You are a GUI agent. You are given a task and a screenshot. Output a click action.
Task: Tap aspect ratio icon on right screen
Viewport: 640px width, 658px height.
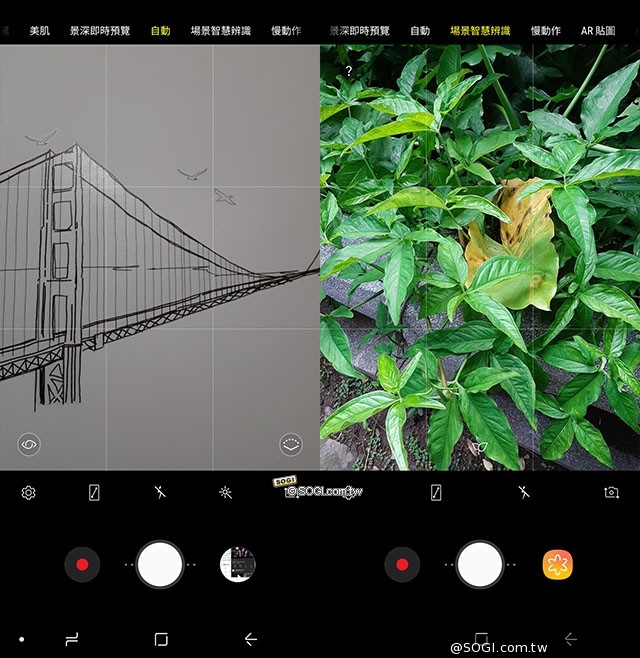click(x=436, y=492)
